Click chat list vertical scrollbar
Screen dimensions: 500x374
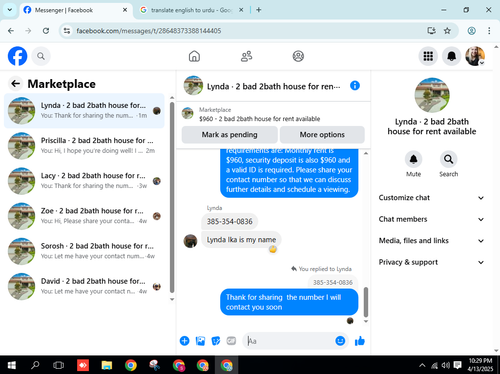pyautogui.click(x=172, y=197)
